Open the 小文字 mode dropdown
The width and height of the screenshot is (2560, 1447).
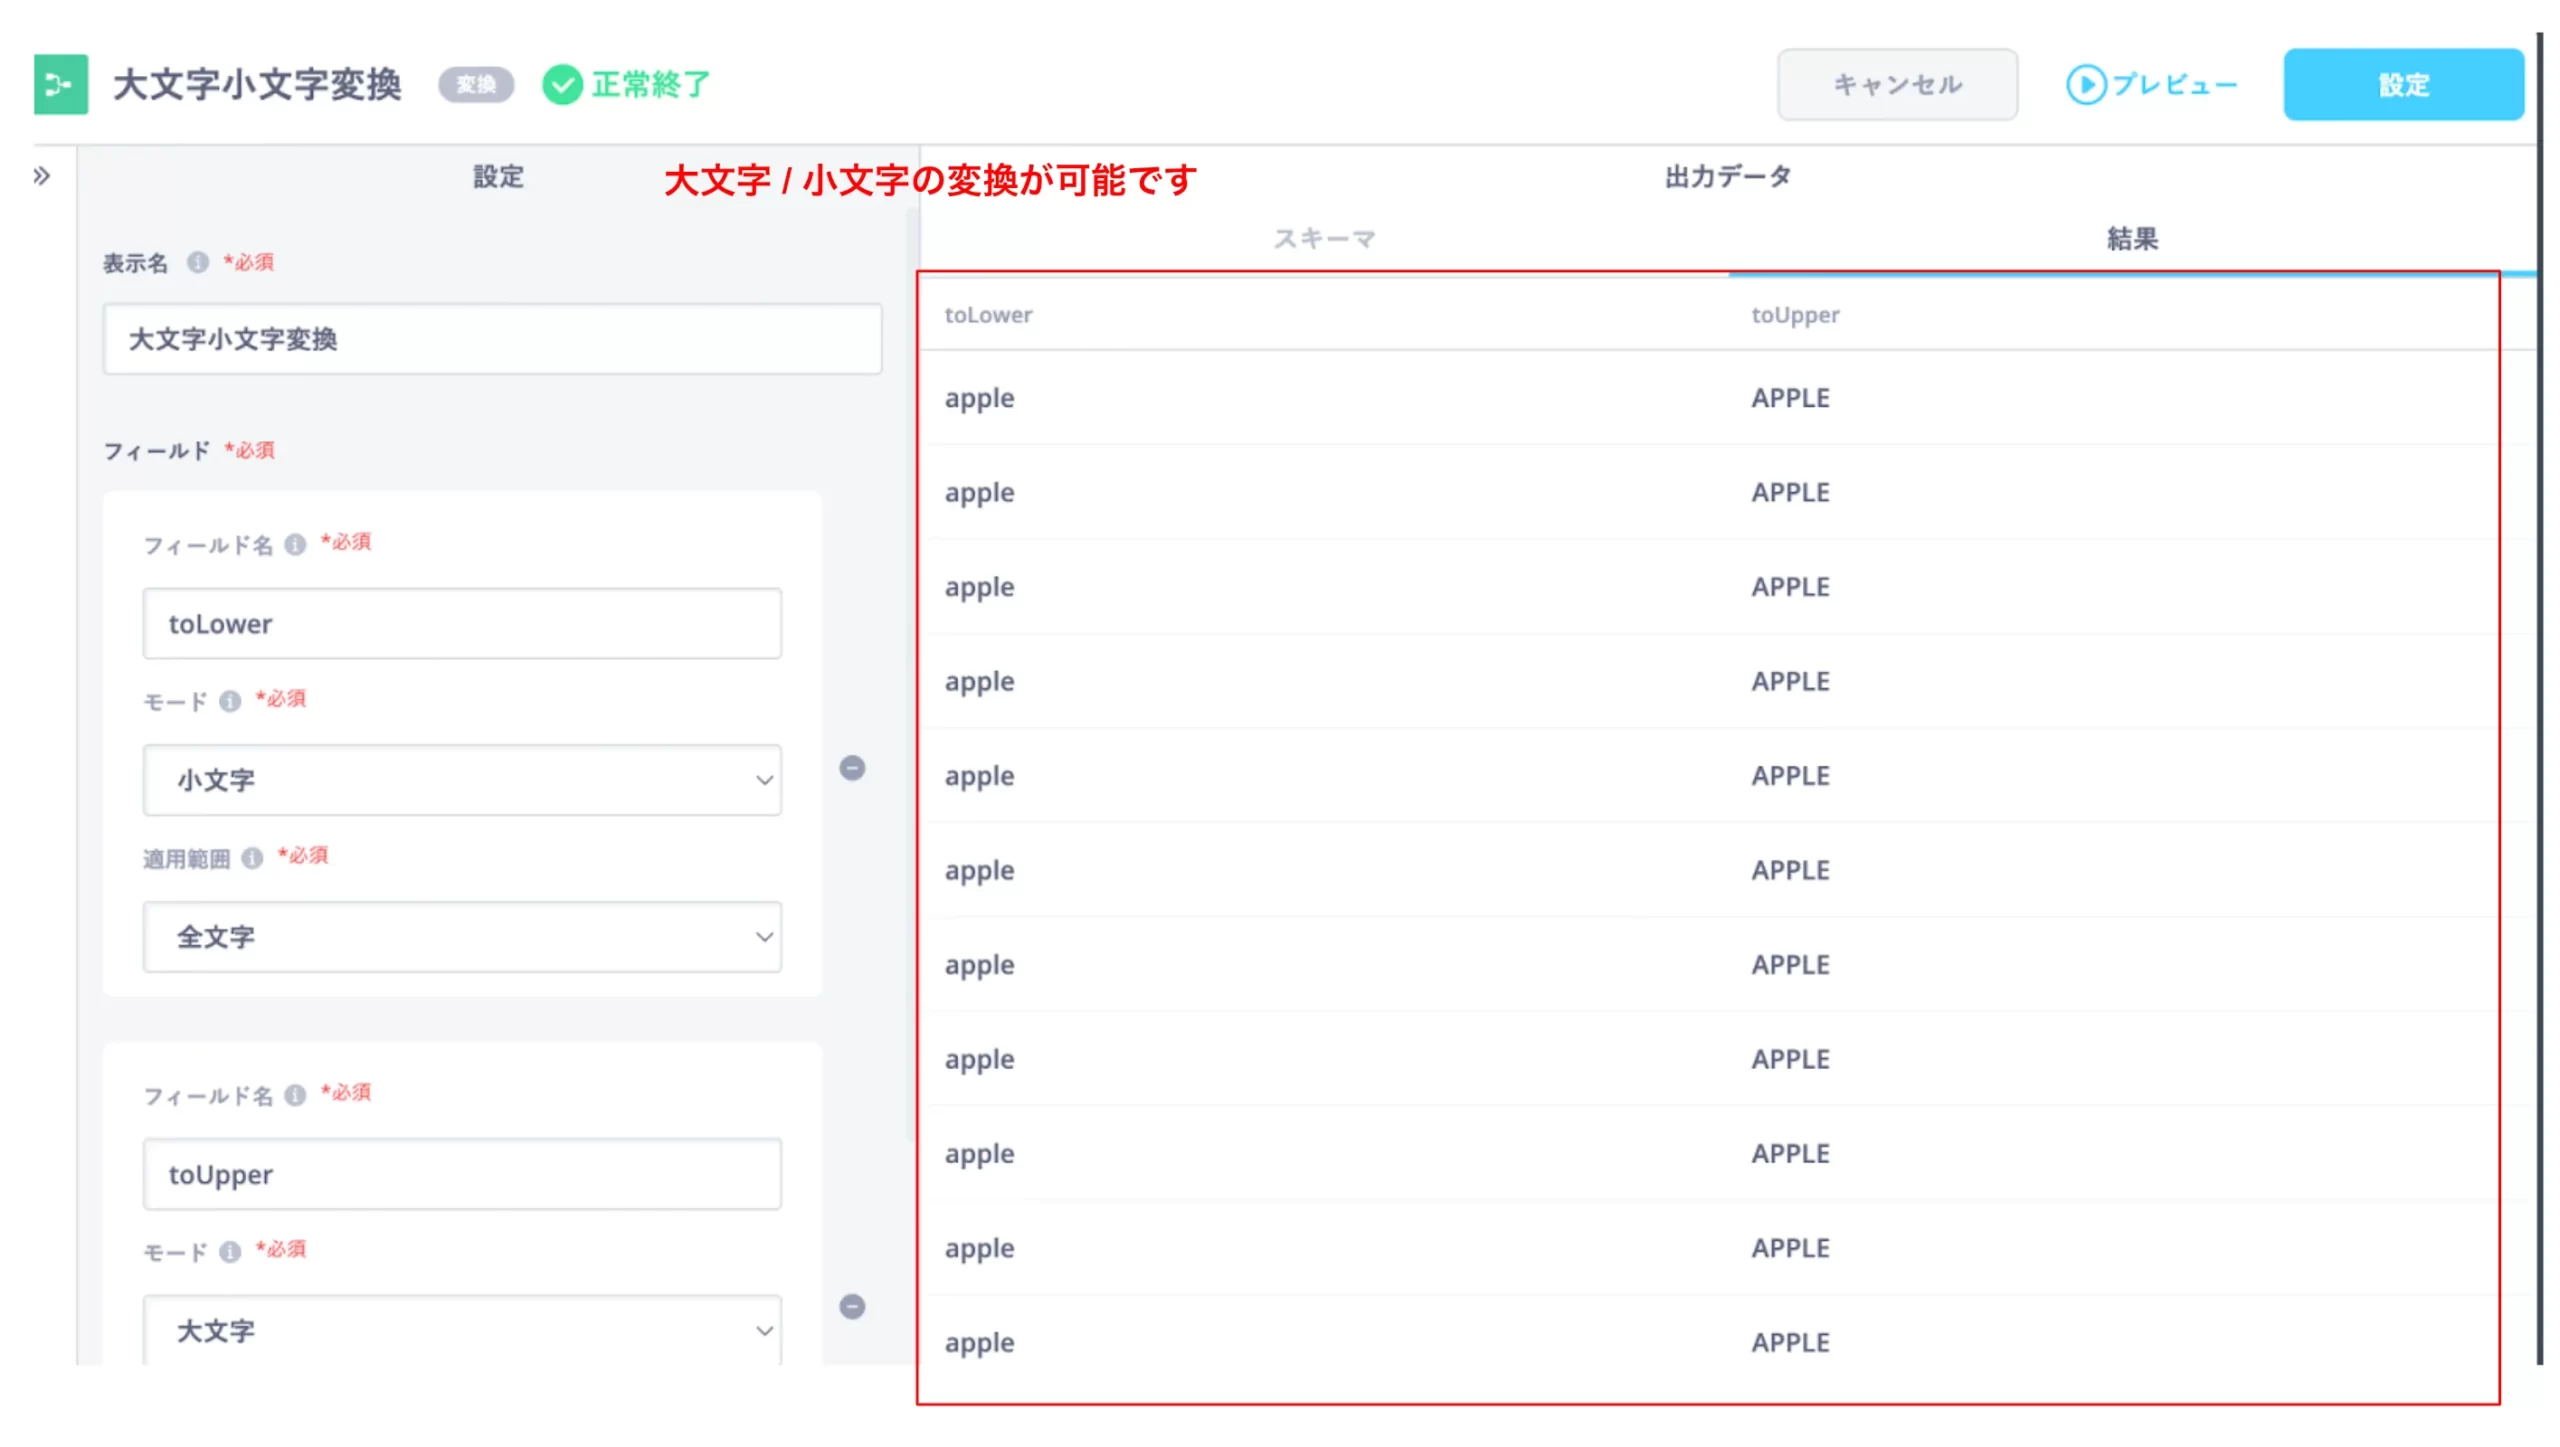pos(462,780)
